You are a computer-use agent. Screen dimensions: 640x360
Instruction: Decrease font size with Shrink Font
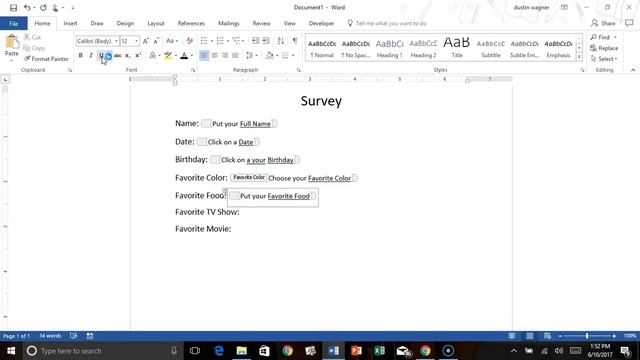pyautogui.click(x=156, y=41)
